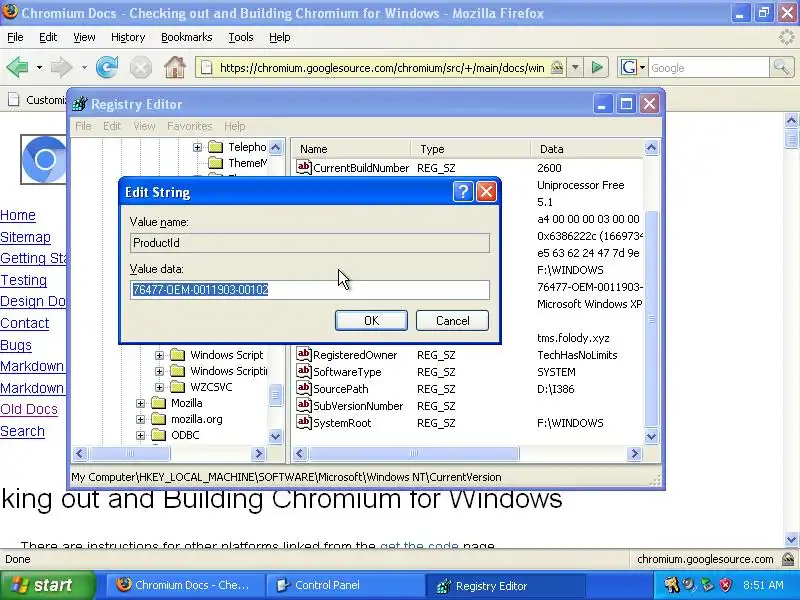
Task: Click the Name column header
Action: click(352, 149)
